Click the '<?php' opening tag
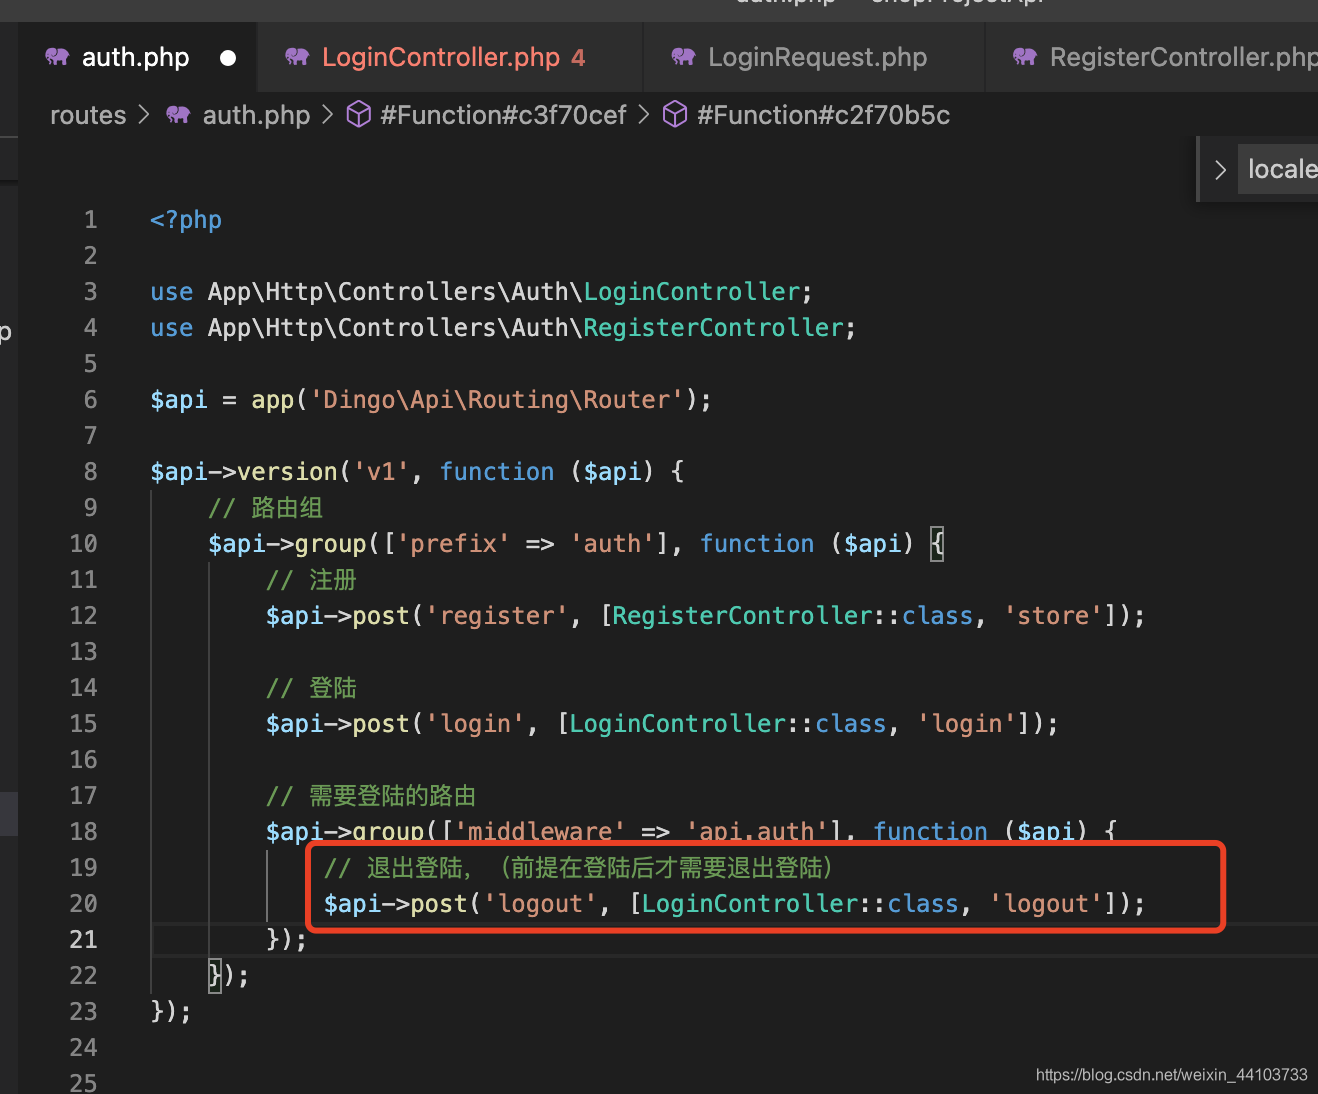The image size is (1318, 1094). point(186,220)
